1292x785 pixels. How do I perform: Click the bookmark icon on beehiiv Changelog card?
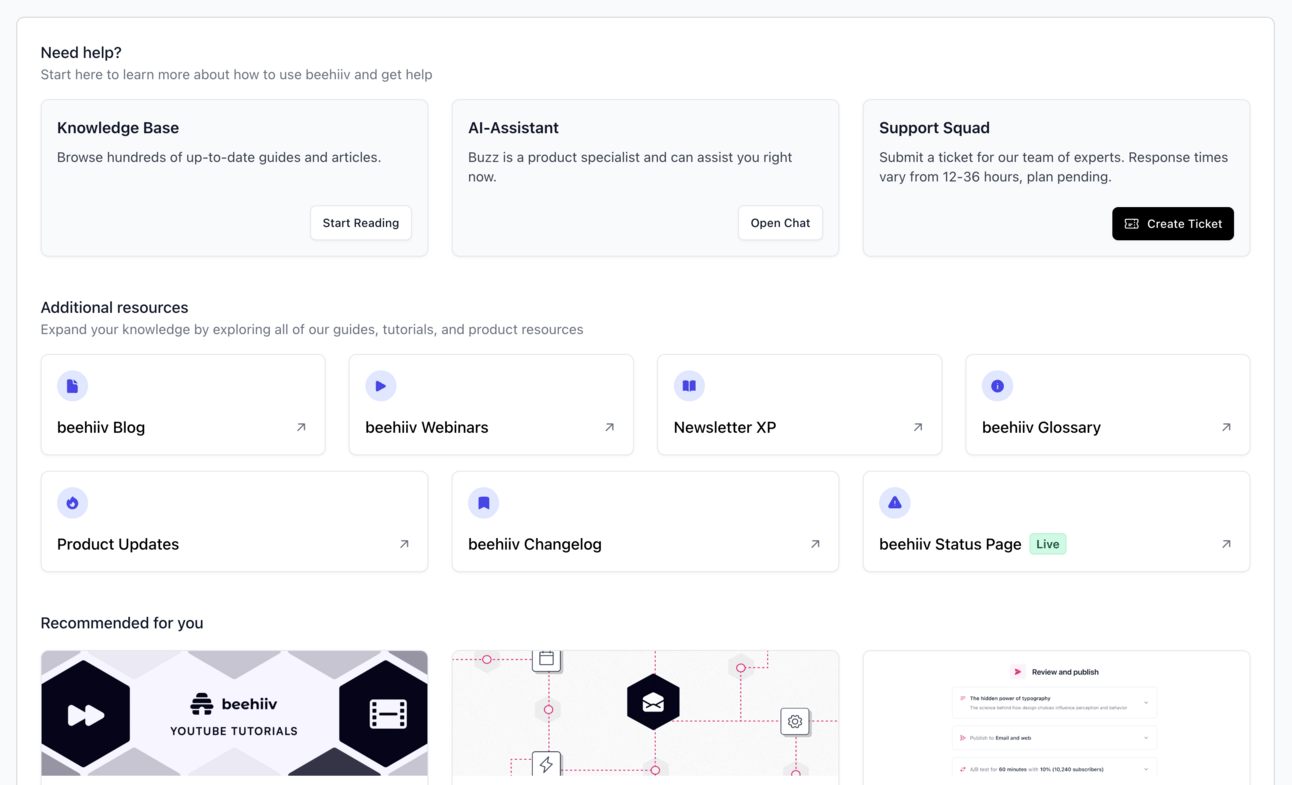coord(484,503)
